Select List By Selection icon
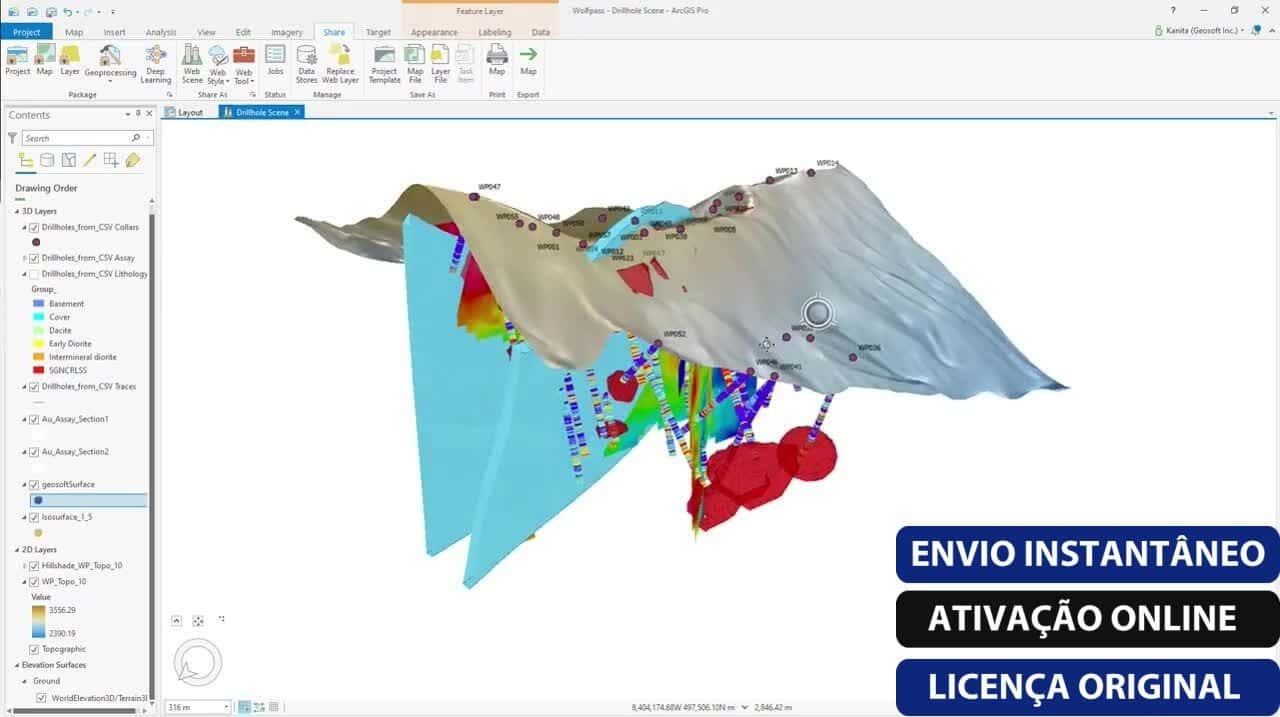 tap(68, 160)
